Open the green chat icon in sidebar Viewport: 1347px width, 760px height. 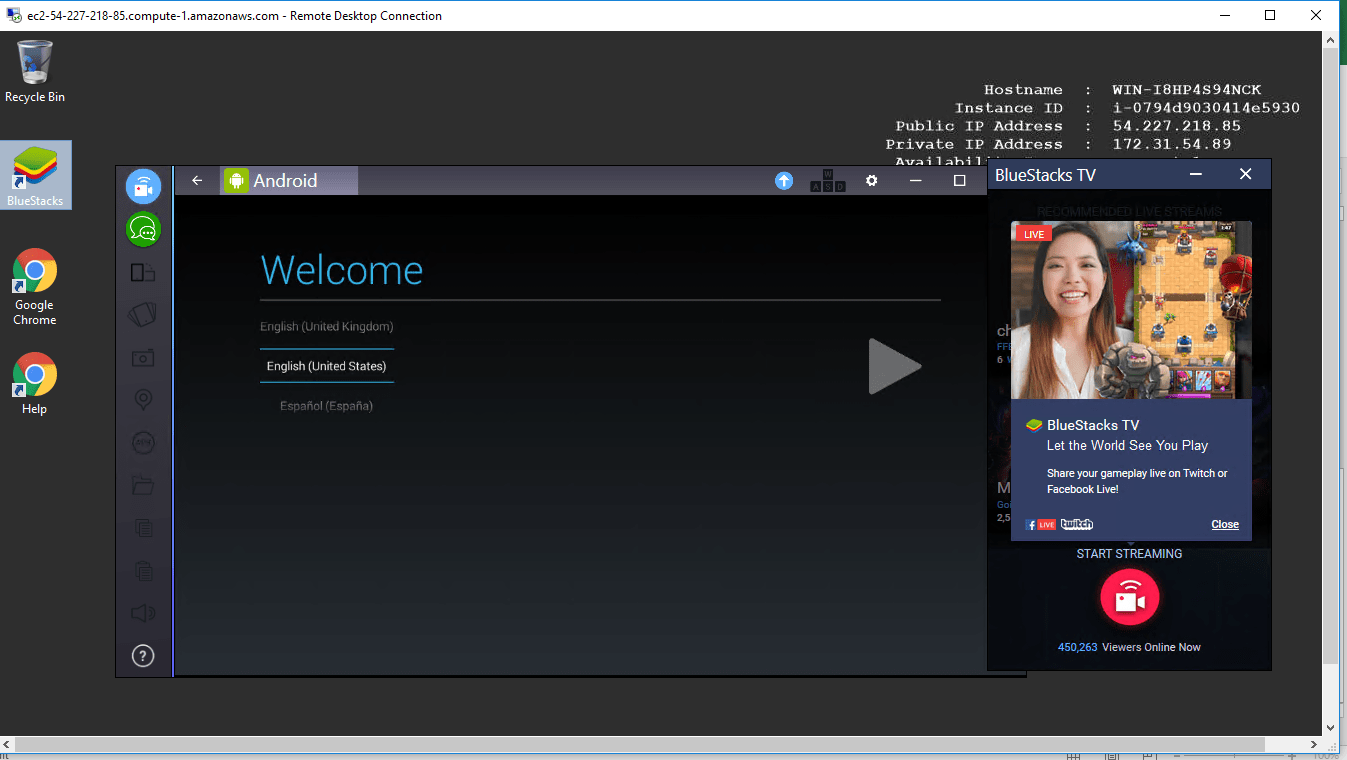click(x=143, y=230)
